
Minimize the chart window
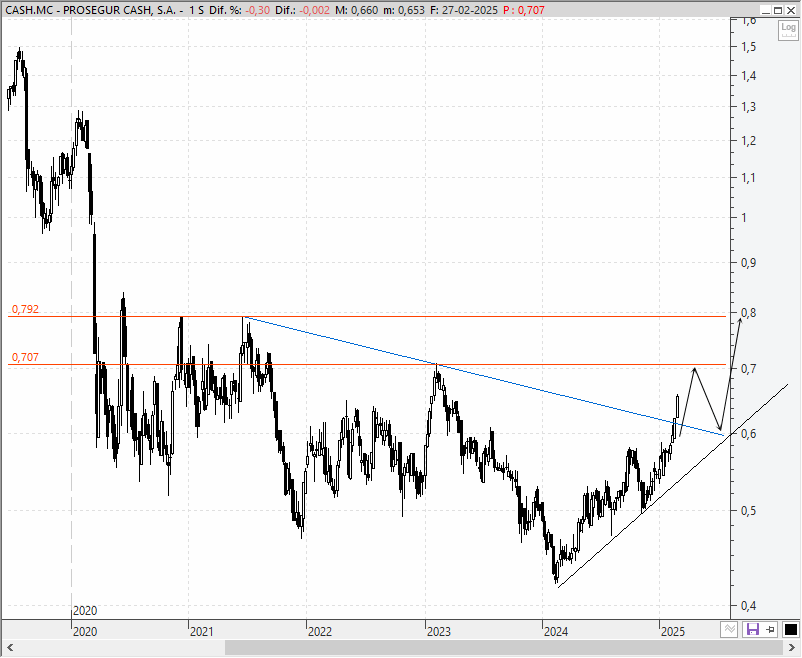[x=765, y=10]
